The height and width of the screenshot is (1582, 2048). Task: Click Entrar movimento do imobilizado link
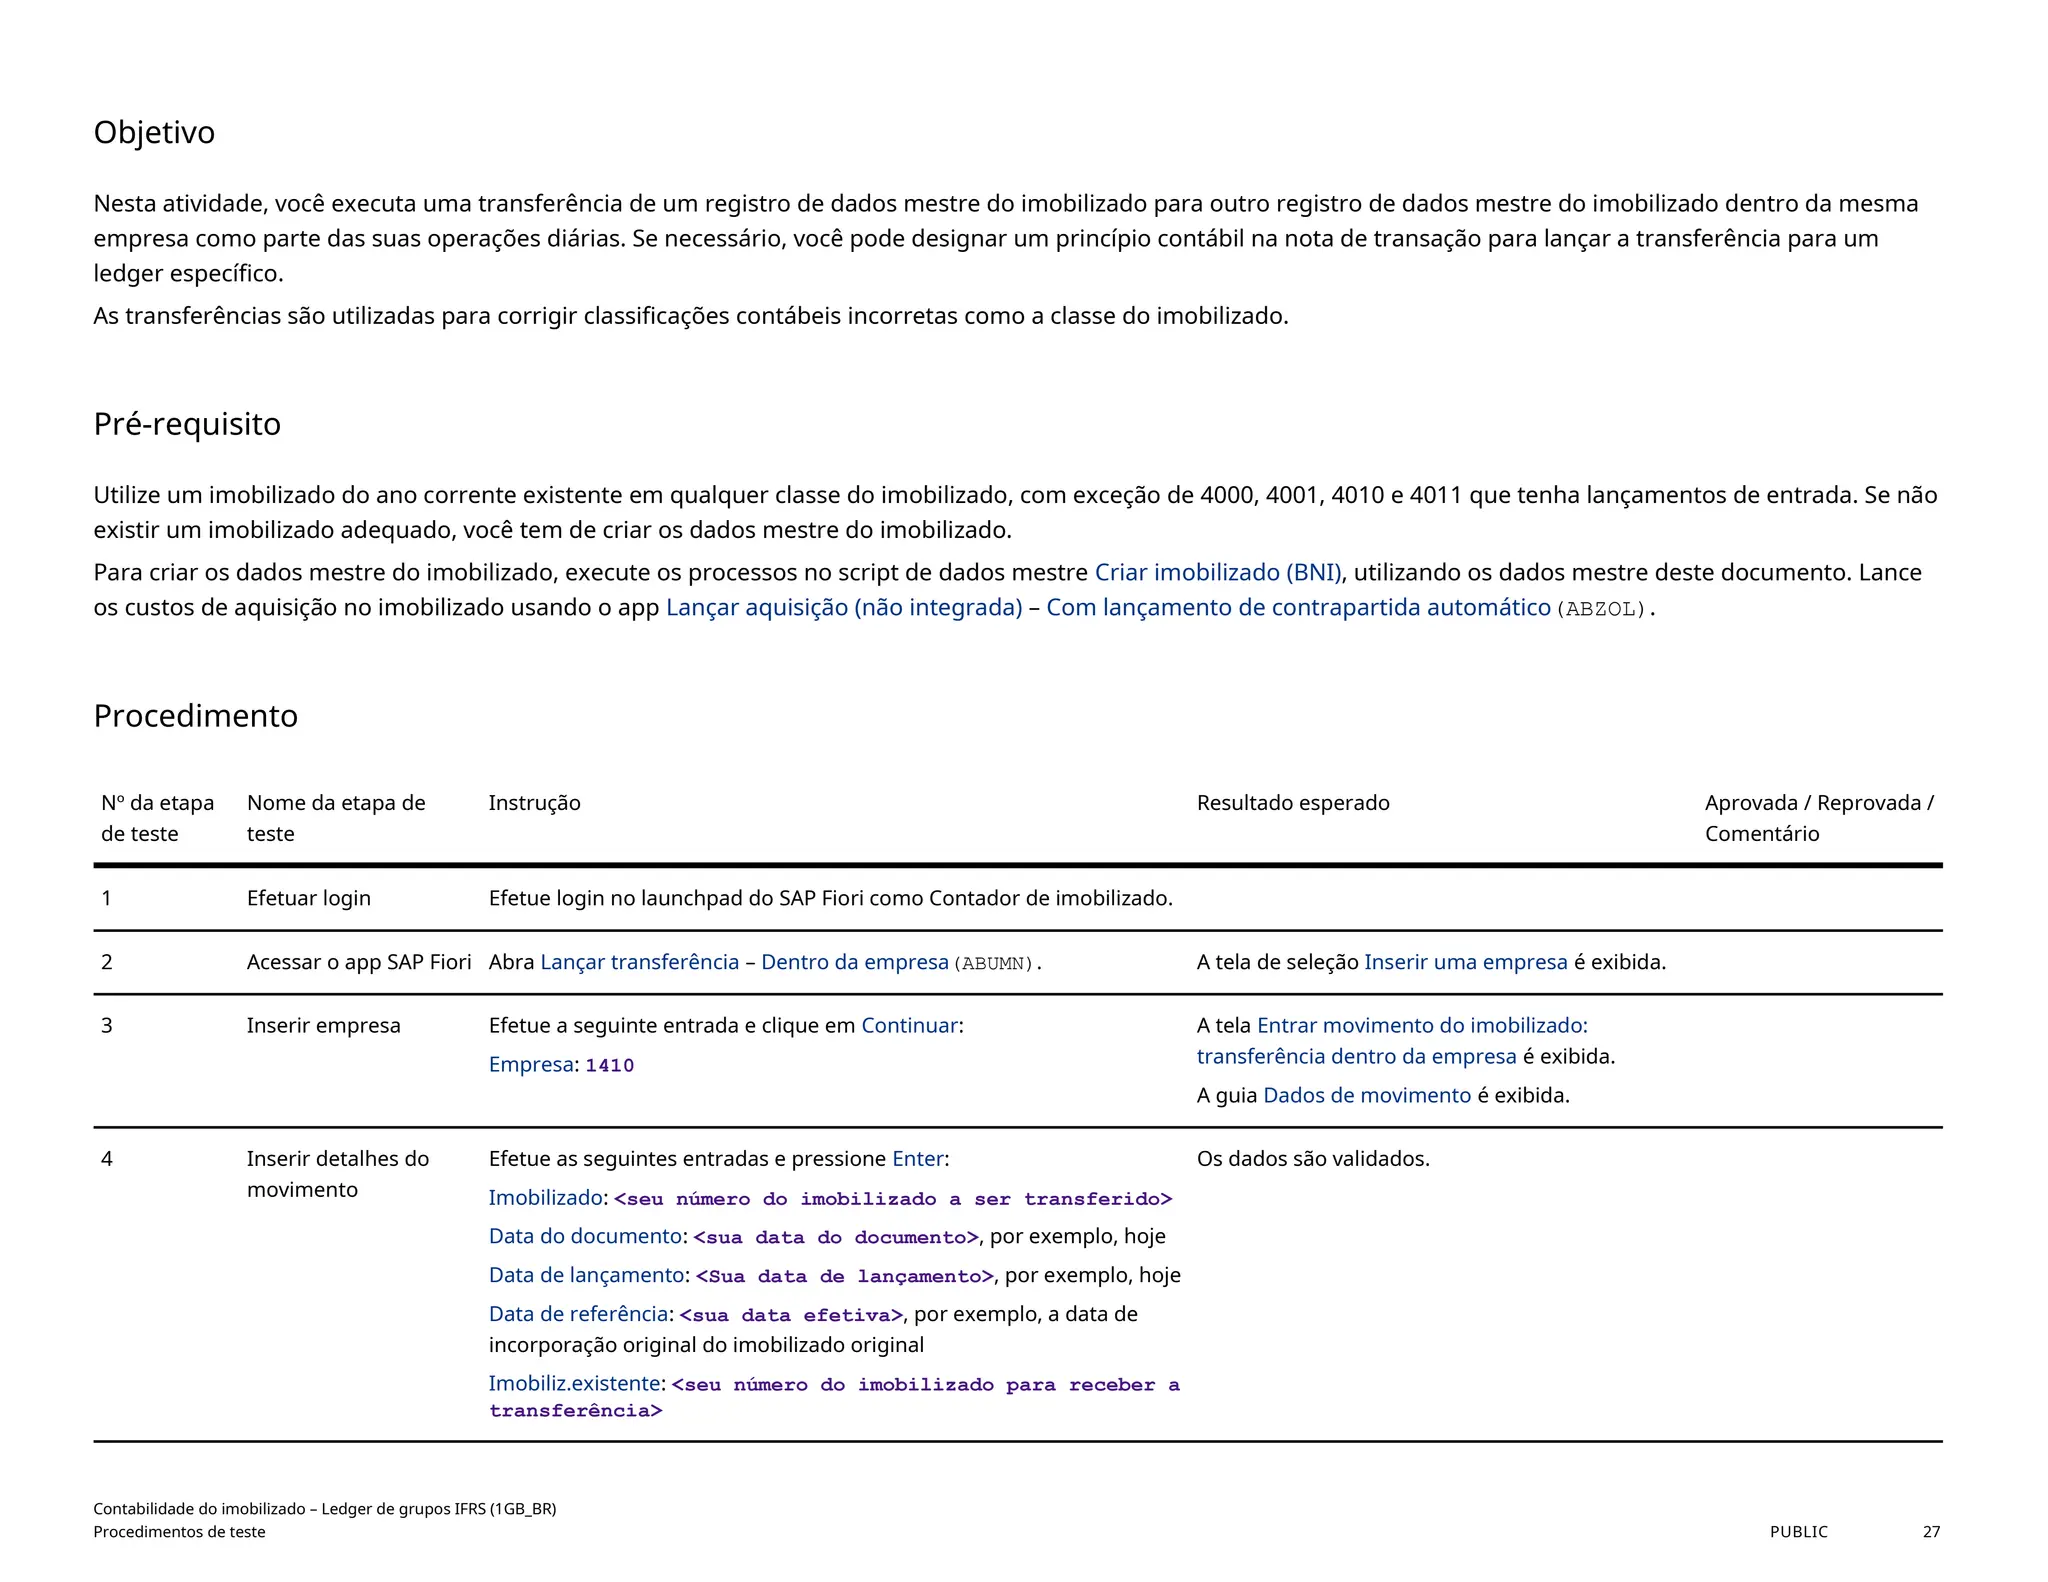click(x=1421, y=1025)
